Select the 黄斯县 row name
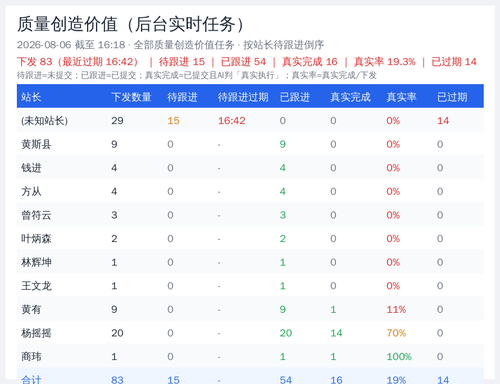Image resolution: width=500 pixels, height=384 pixels. [x=36, y=144]
